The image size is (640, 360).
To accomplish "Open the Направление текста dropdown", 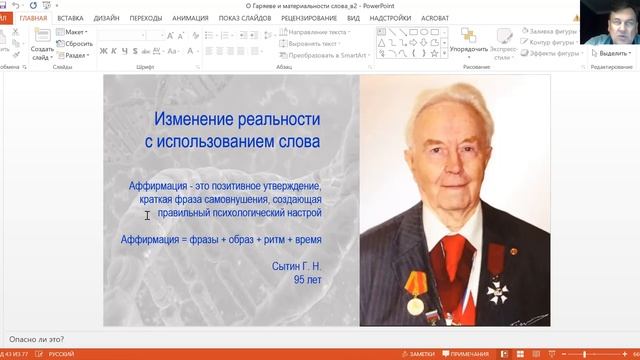I will coord(316,32).
